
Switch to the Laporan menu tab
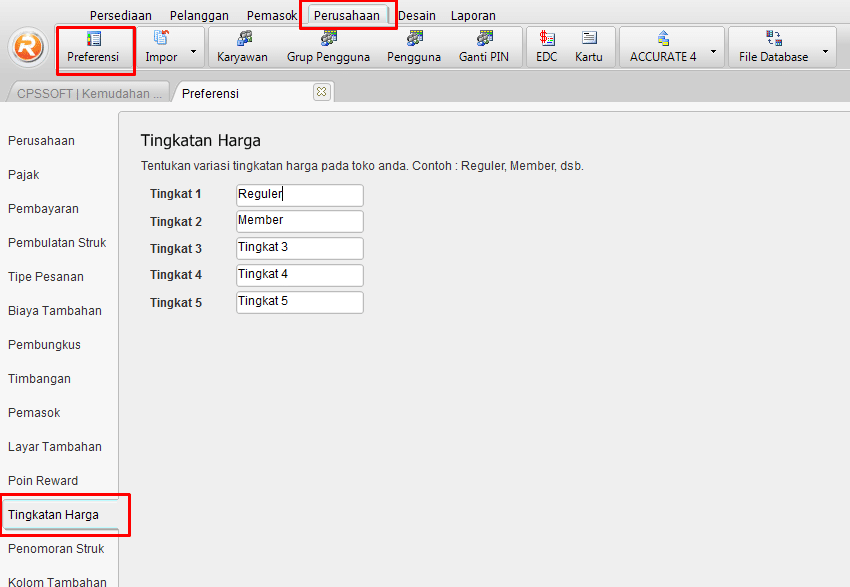pos(473,16)
